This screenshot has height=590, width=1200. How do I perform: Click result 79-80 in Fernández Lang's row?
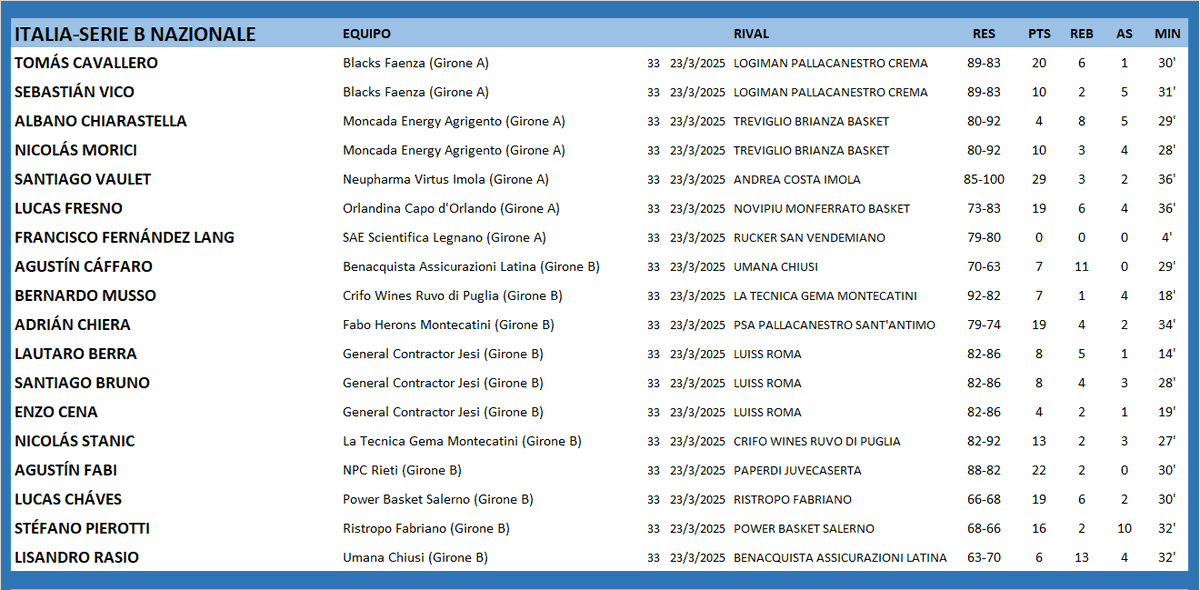coord(984,237)
